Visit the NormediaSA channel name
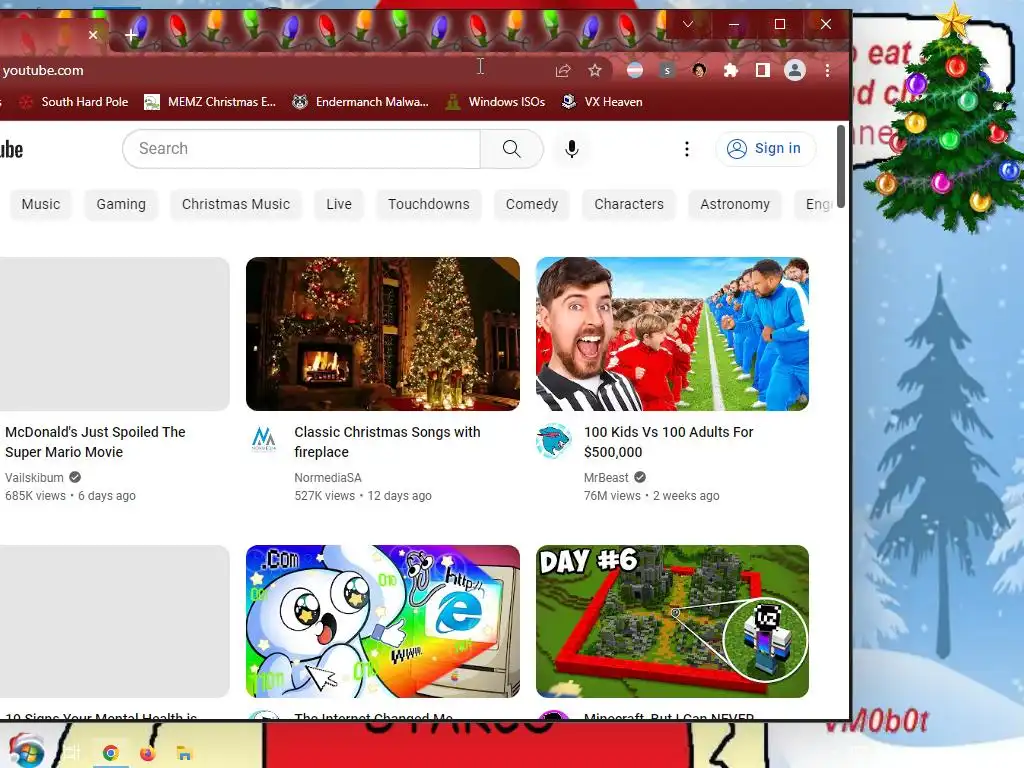 click(328, 477)
